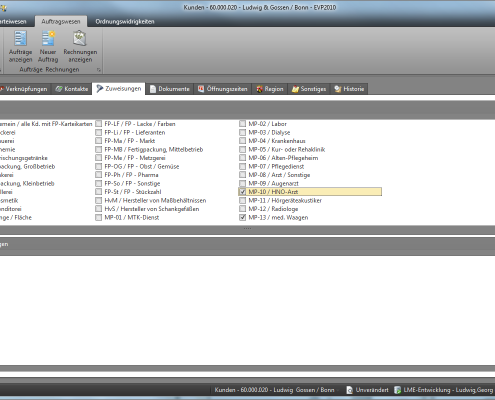The height and width of the screenshot is (400, 495).
Task: Open the Historie tab icon
Action: (338, 89)
